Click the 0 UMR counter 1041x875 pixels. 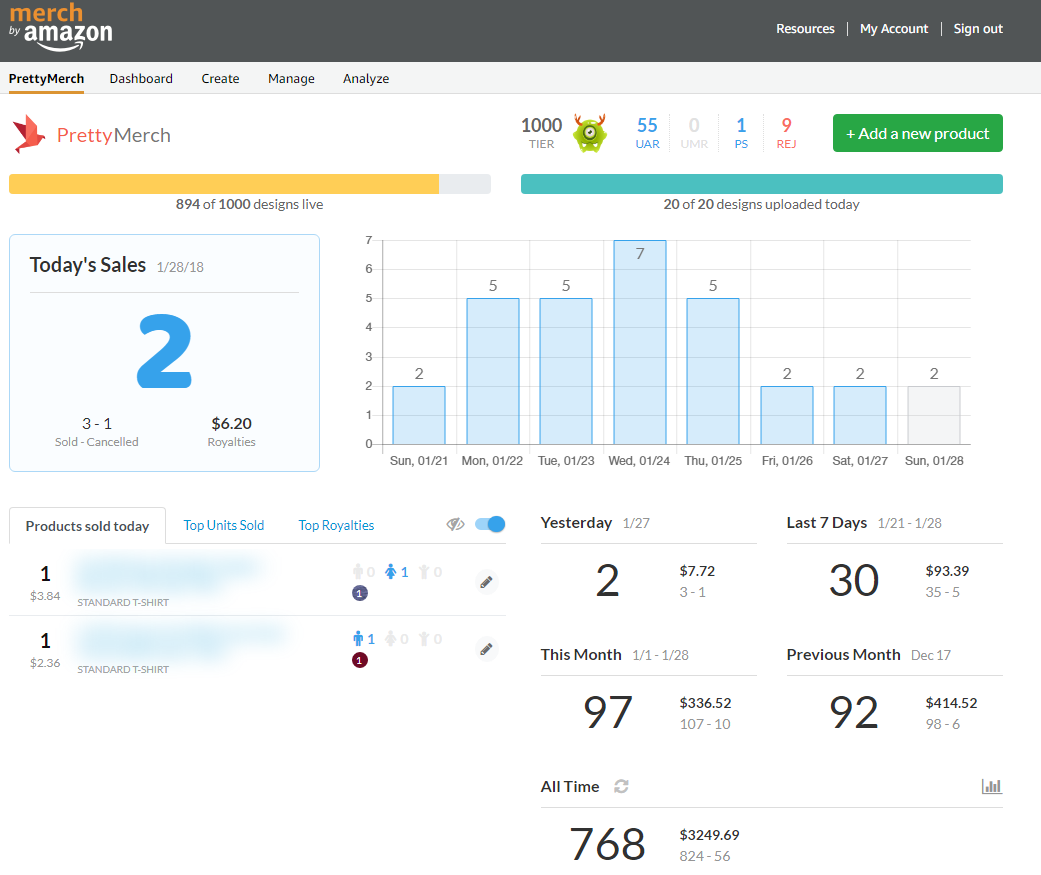pos(694,133)
